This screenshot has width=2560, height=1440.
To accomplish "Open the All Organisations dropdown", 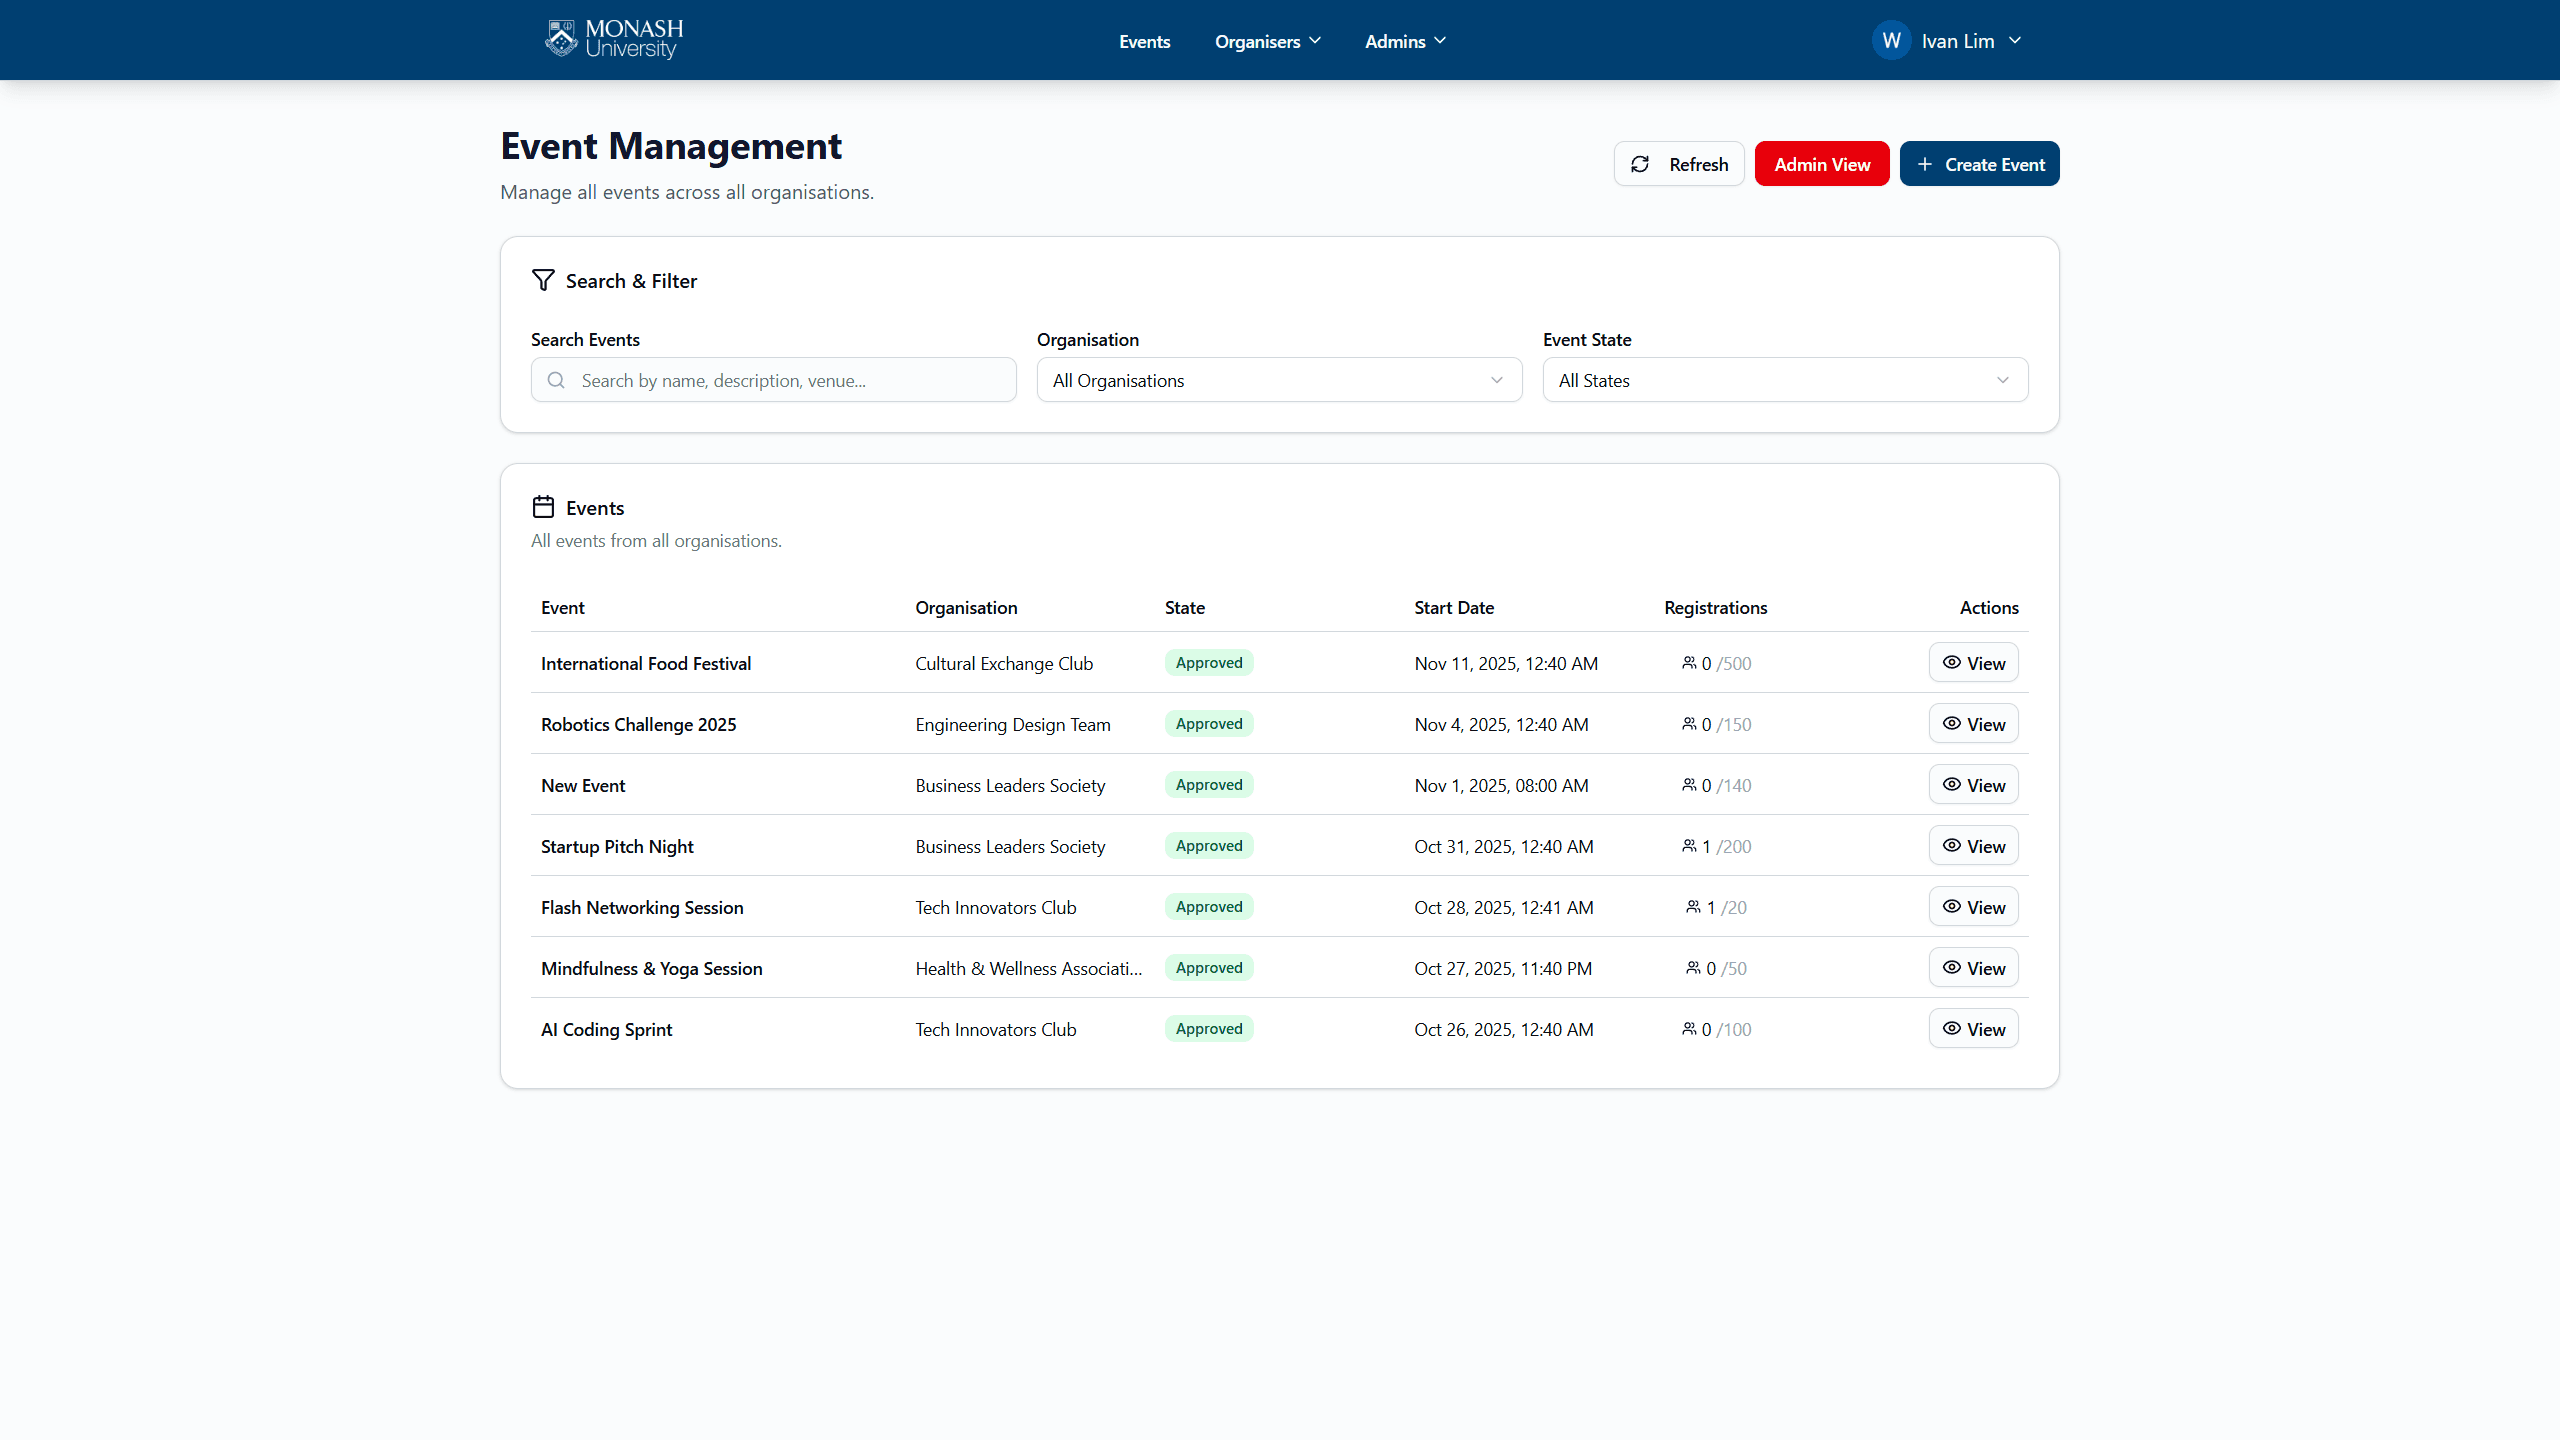I will click(x=1279, y=380).
